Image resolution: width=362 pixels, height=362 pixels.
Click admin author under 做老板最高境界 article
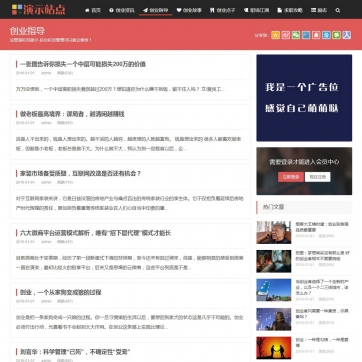point(46,123)
